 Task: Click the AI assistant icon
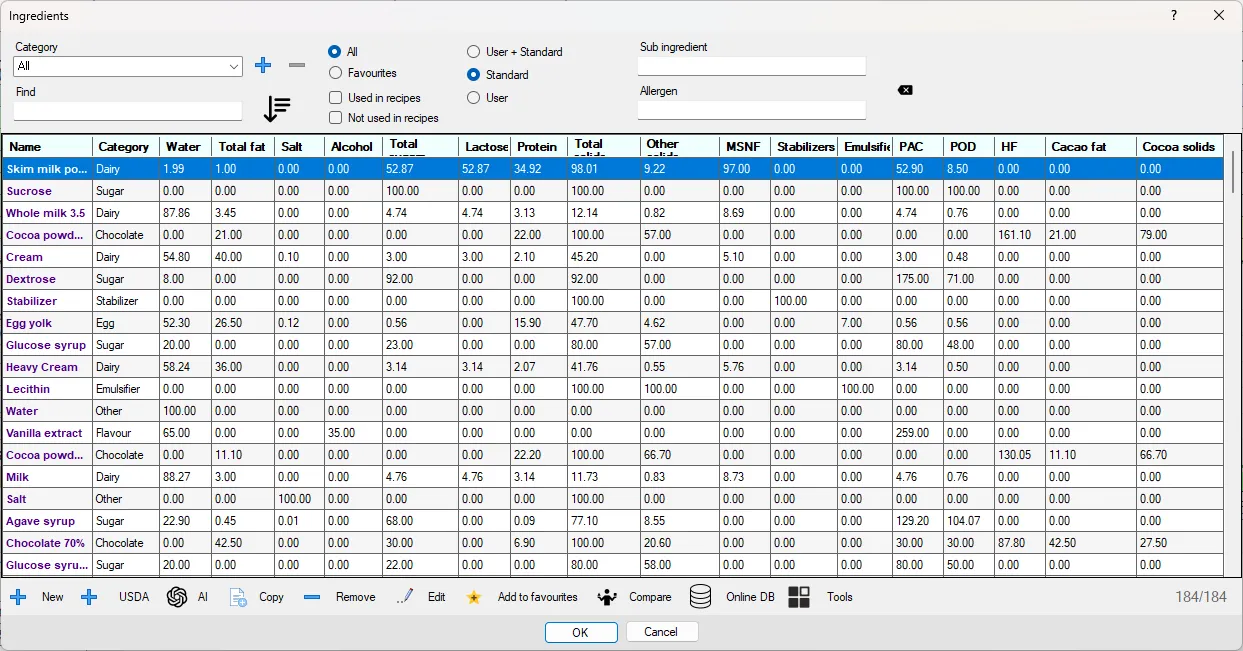pyautogui.click(x=177, y=597)
